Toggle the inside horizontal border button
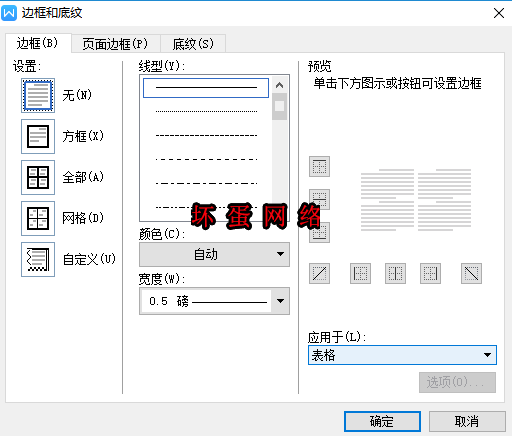 [319, 199]
